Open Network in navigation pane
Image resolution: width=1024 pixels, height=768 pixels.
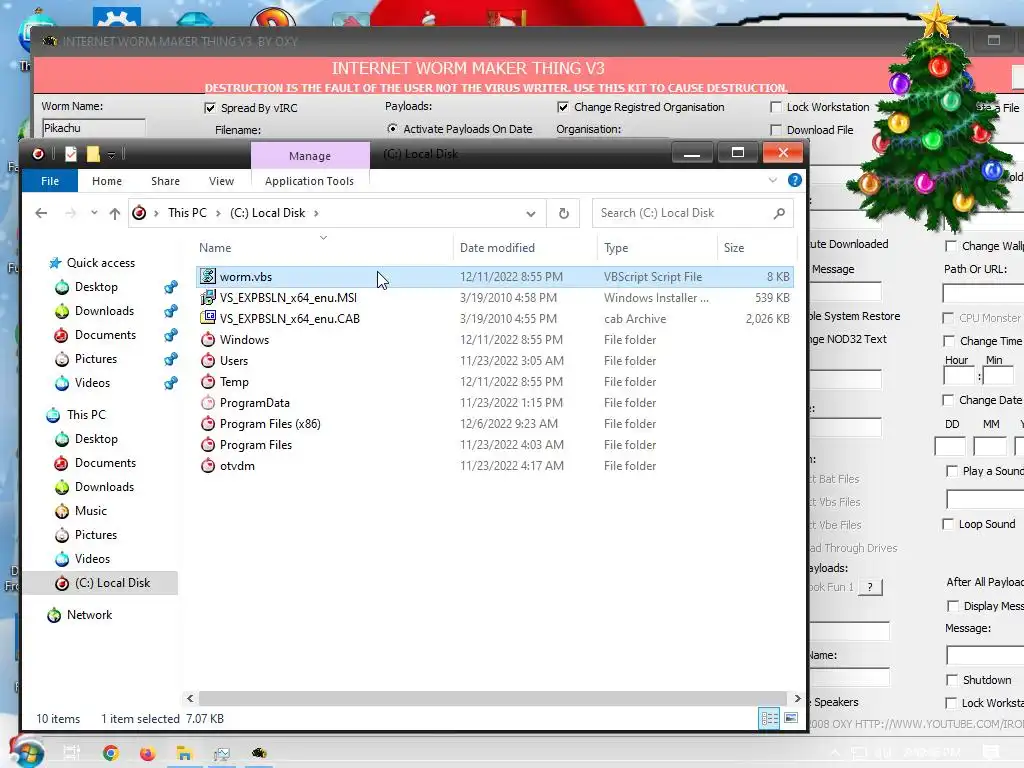tap(89, 615)
